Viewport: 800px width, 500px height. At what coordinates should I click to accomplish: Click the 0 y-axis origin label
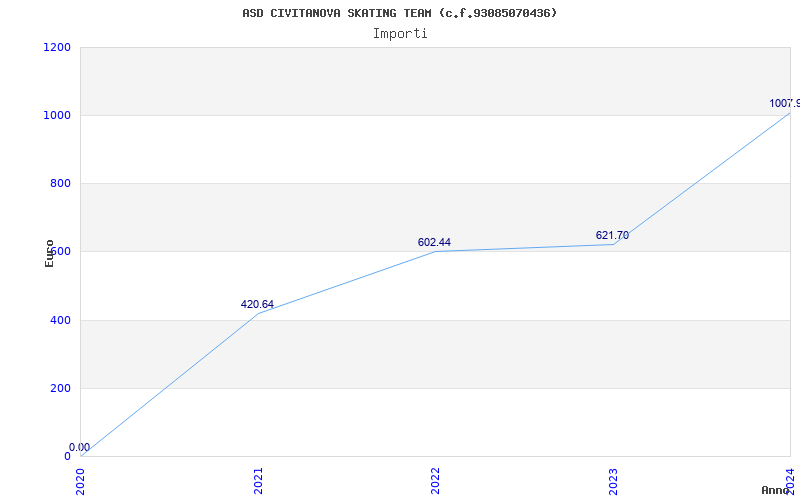(67, 456)
